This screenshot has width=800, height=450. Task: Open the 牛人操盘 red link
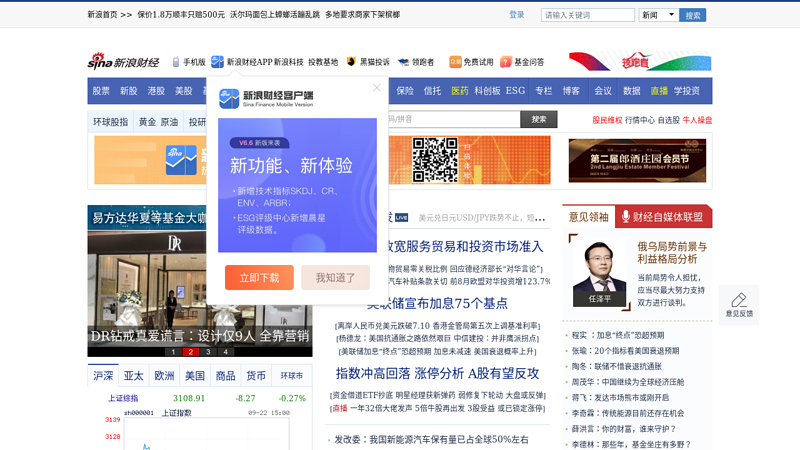[x=697, y=120]
